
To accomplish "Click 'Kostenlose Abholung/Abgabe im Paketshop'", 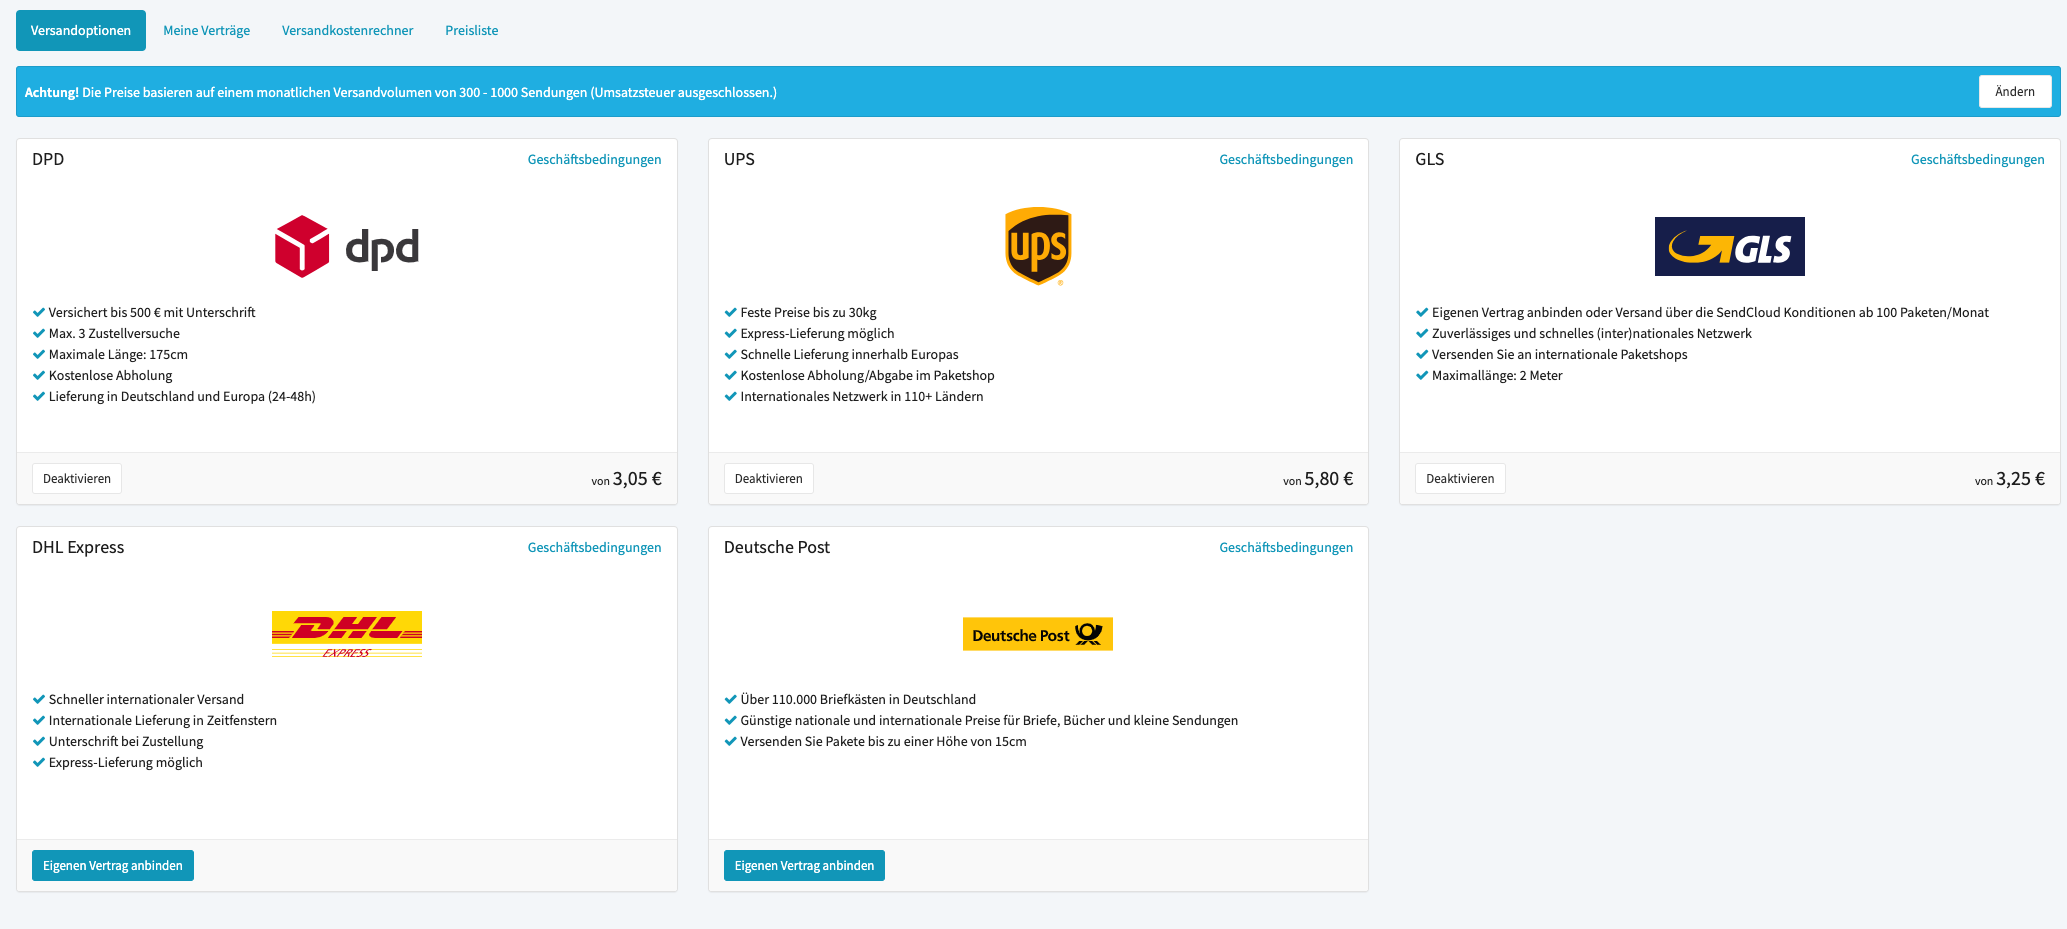I will pos(867,376).
